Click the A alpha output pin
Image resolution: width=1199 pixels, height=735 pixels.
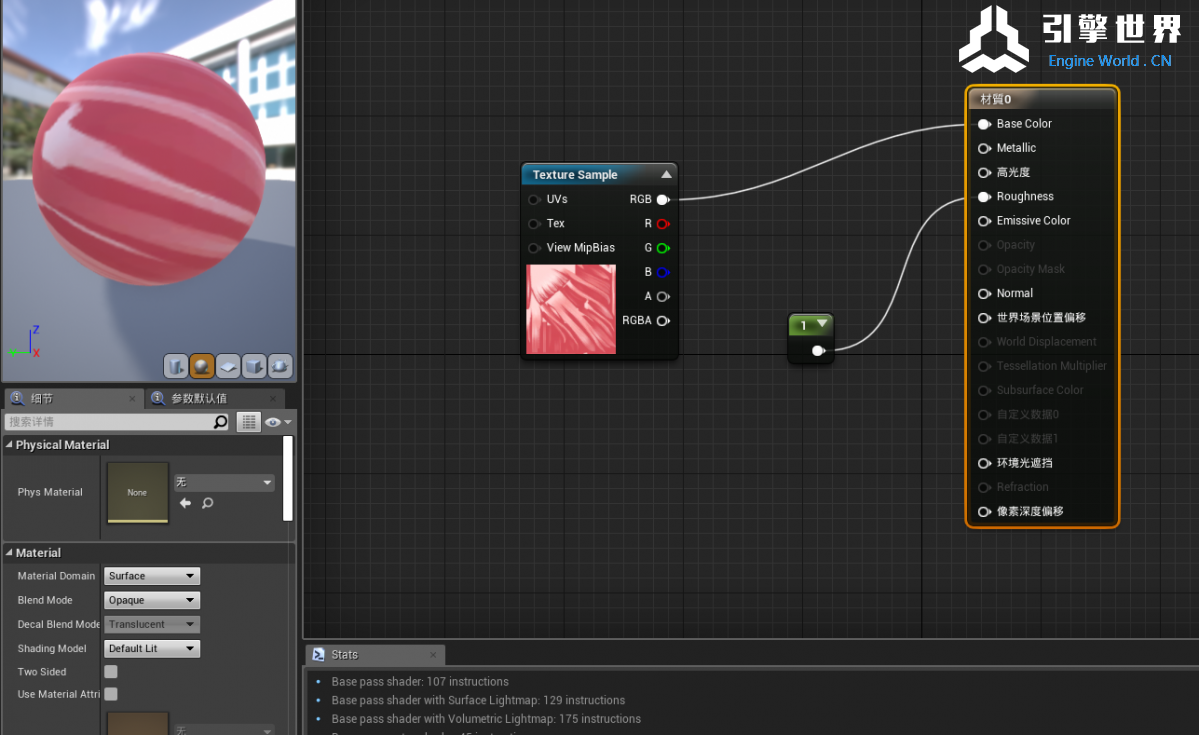click(x=663, y=297)
